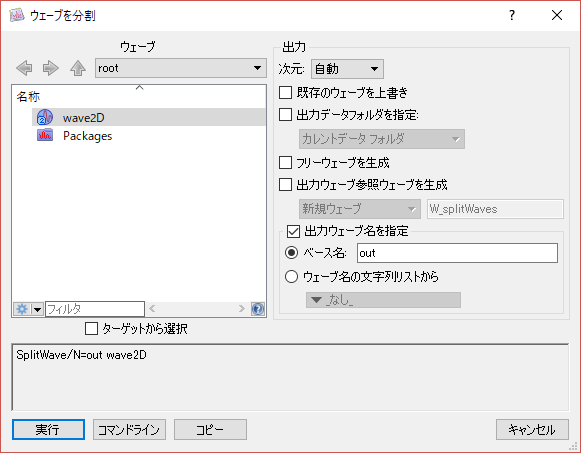Click the 実行 button

tap(48, 430)
